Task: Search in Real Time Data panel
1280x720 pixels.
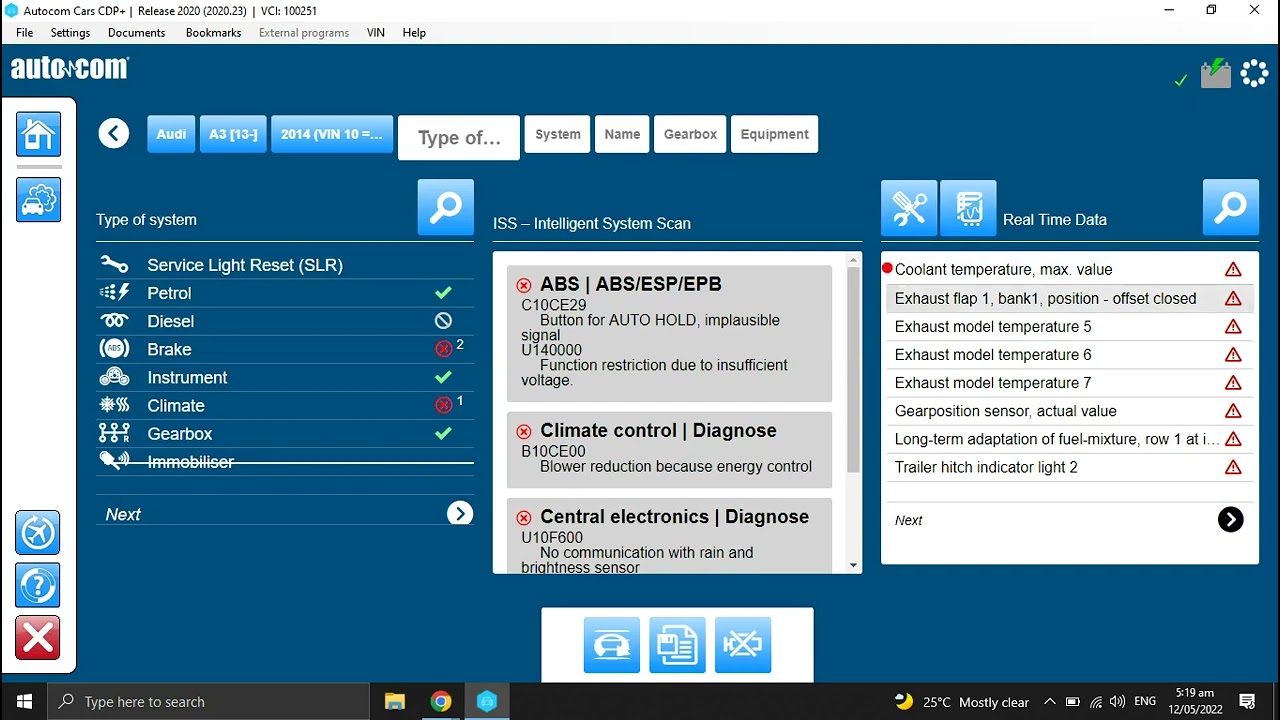Action: click(1231, 208)
